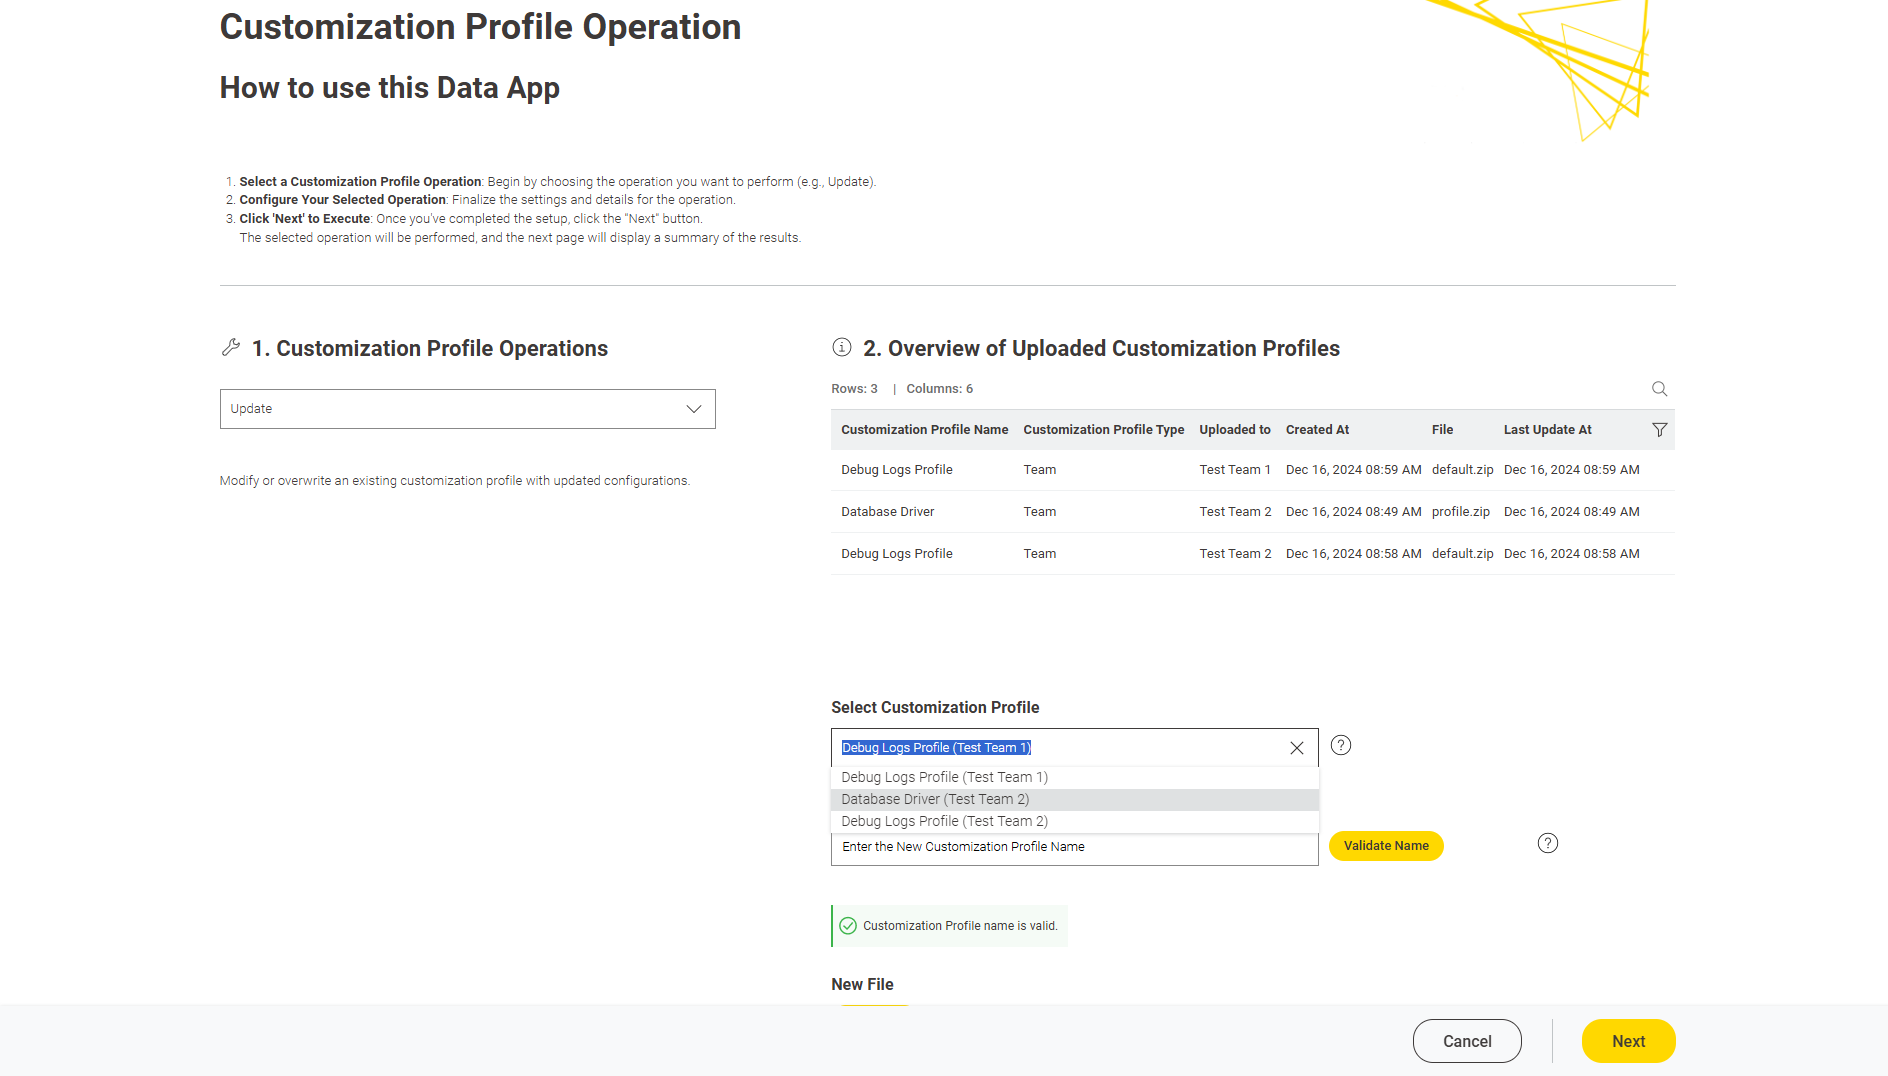This screenshot has width=1888, height=1076.
Task: Expand the Update operation dropdown
Action: coord(467,409)
